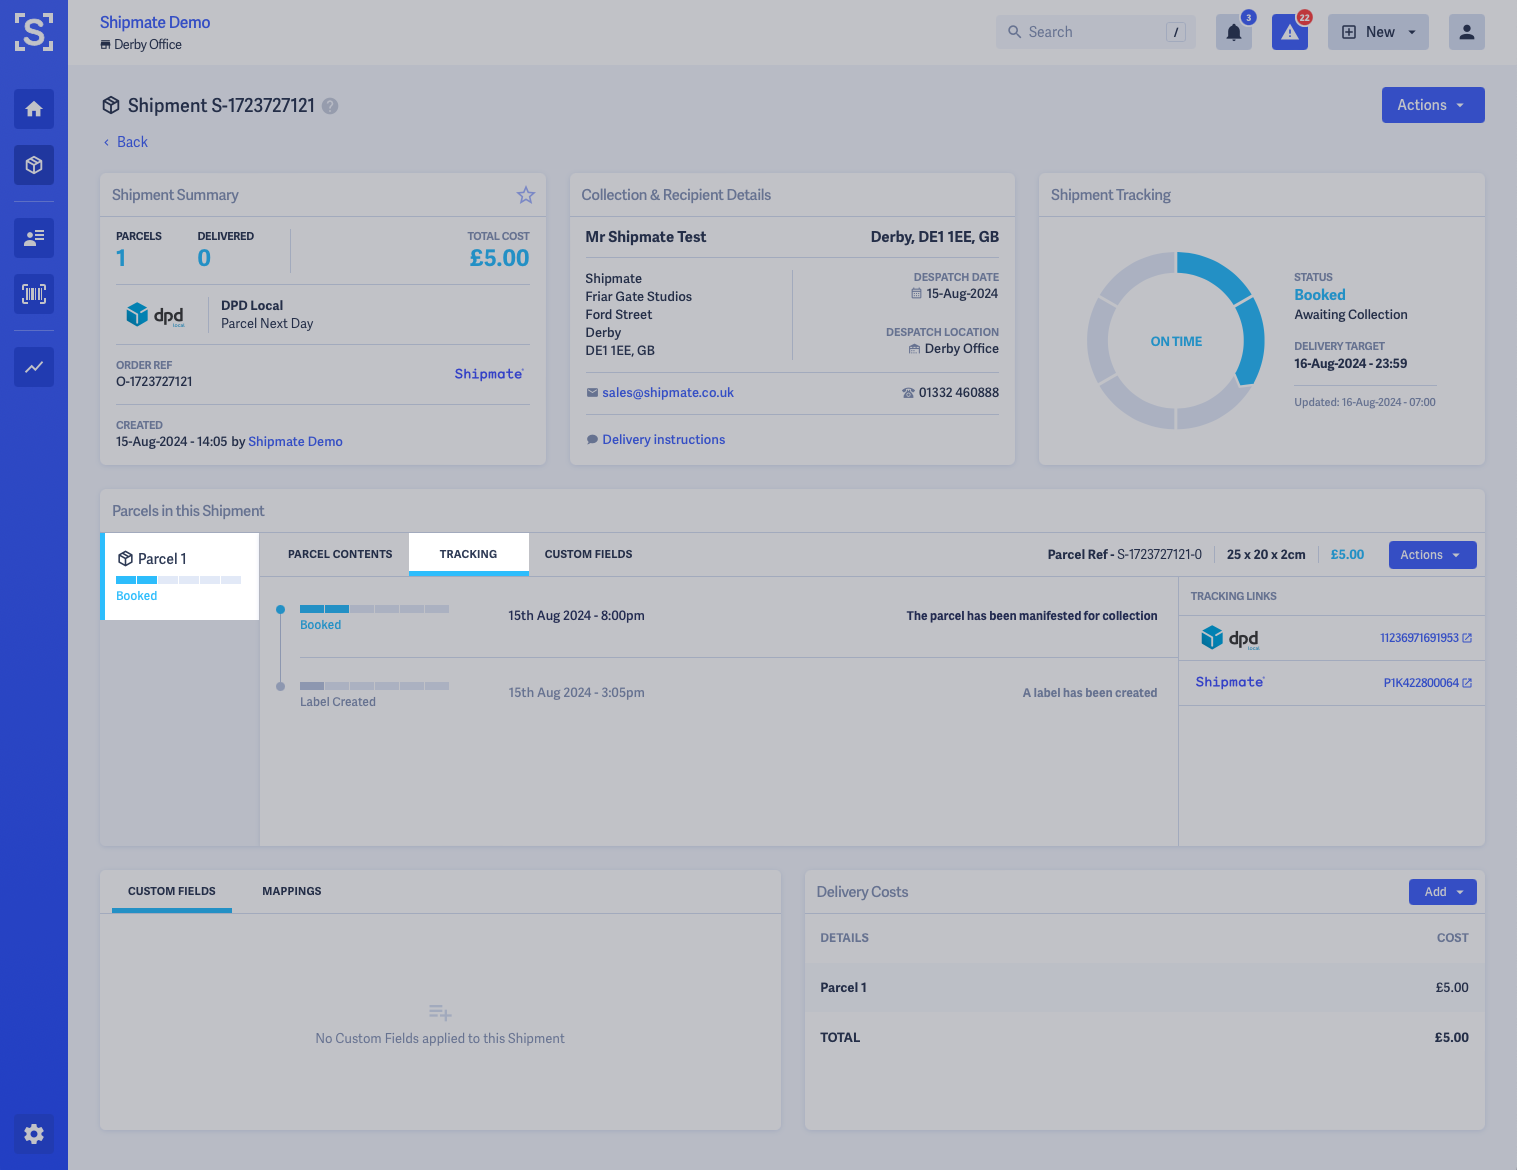The image size is (1517, 1170).
Task: Expand the New dropdown in header
Action: 1378,32
